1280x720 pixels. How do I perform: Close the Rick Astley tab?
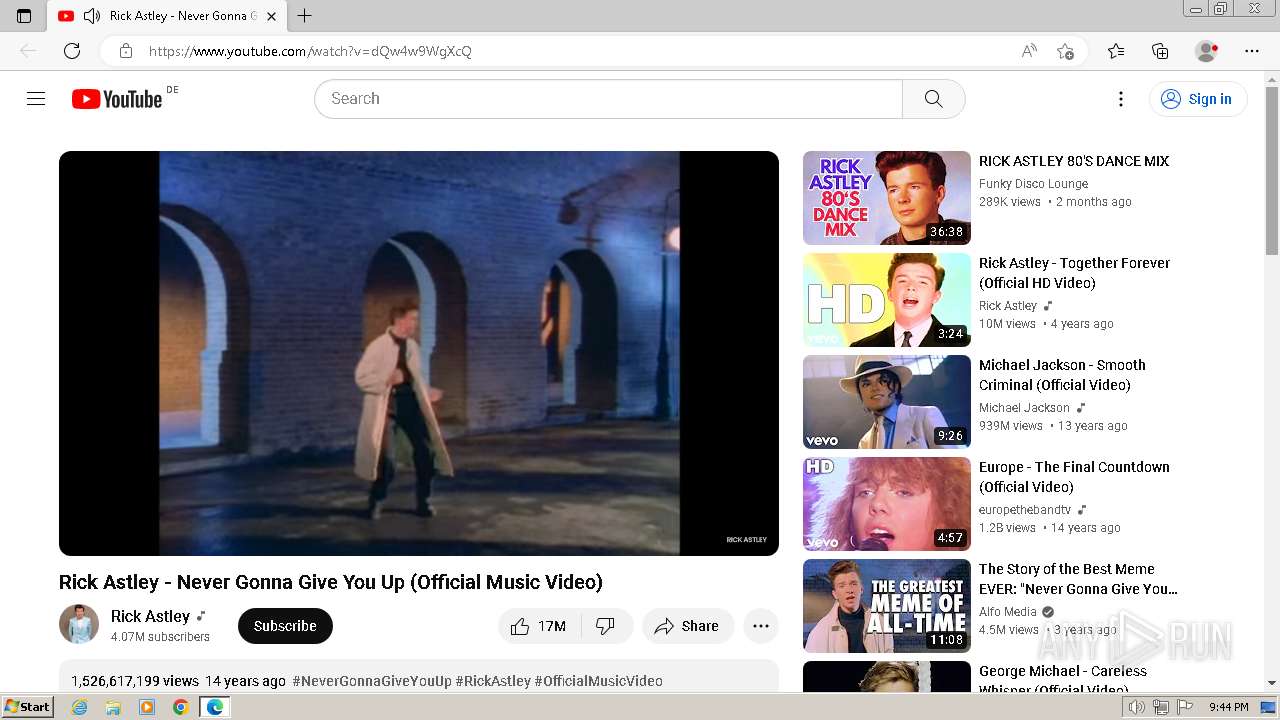click(x=271, y=16)
